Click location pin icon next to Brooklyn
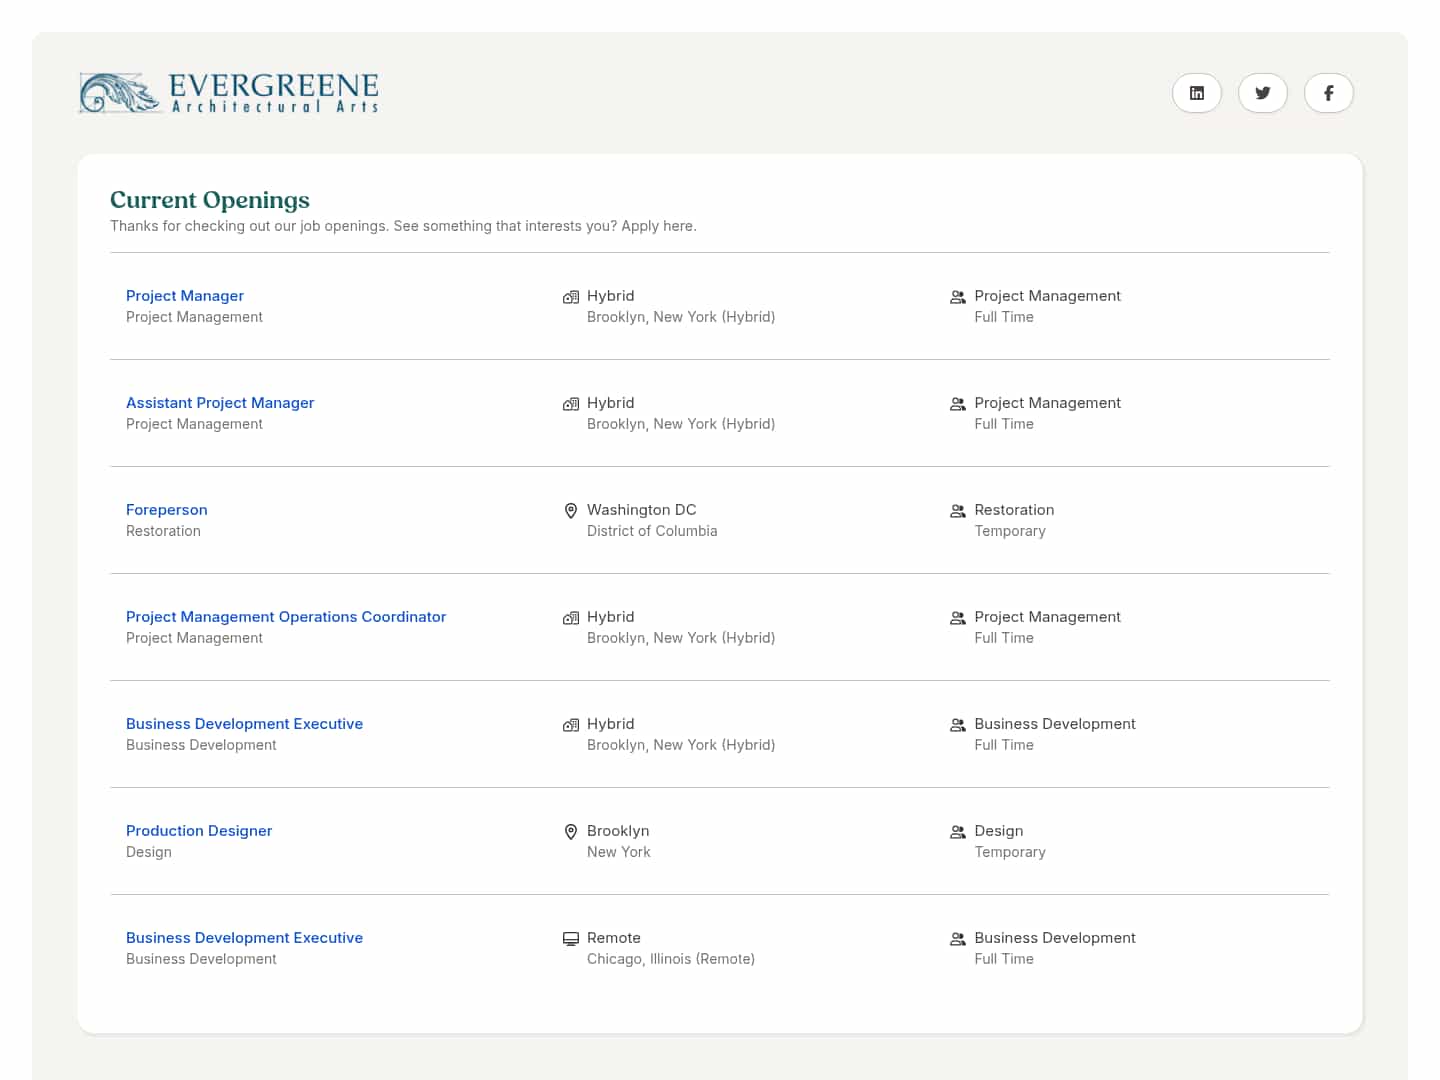The height and width of the screenshot is (1080, 1440). 571,832
